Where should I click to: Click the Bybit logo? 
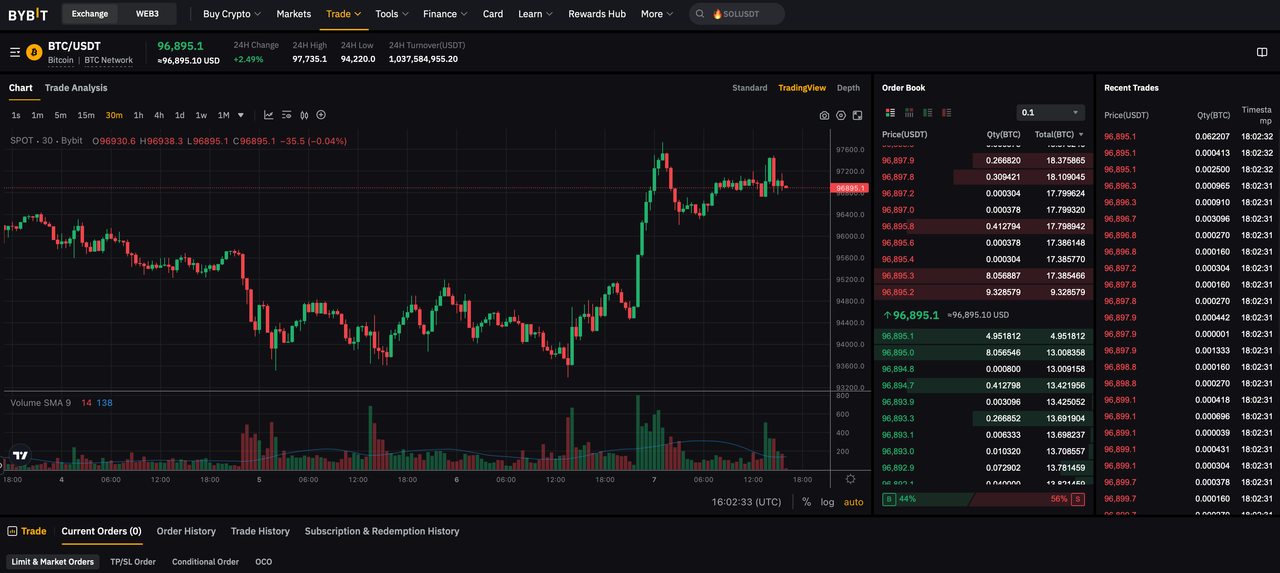pyautogui.click(x=28, y=14)
